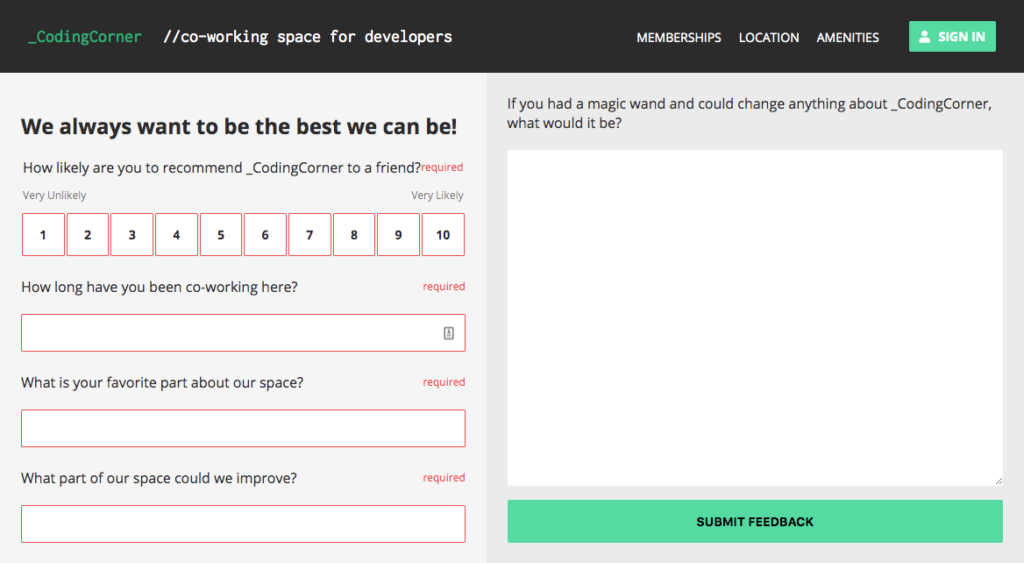The image size is (1024, 563).
Task: Grab the textarea resize handle corner
Action: tap(999, 481)
